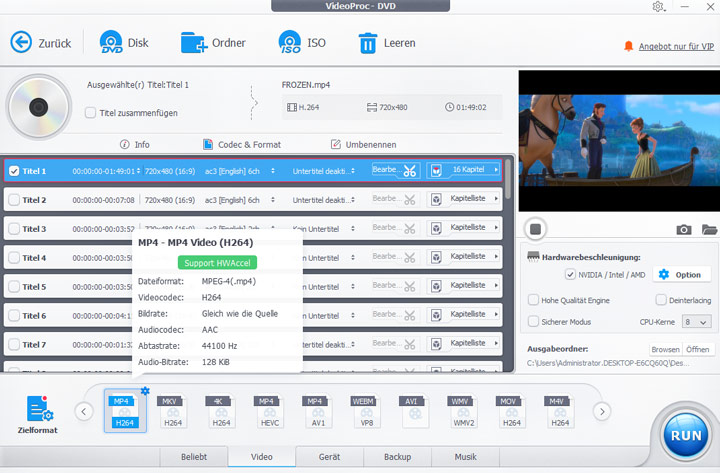
Task: Enable Sicherer Modus checkbox
Action: (533, 321)
